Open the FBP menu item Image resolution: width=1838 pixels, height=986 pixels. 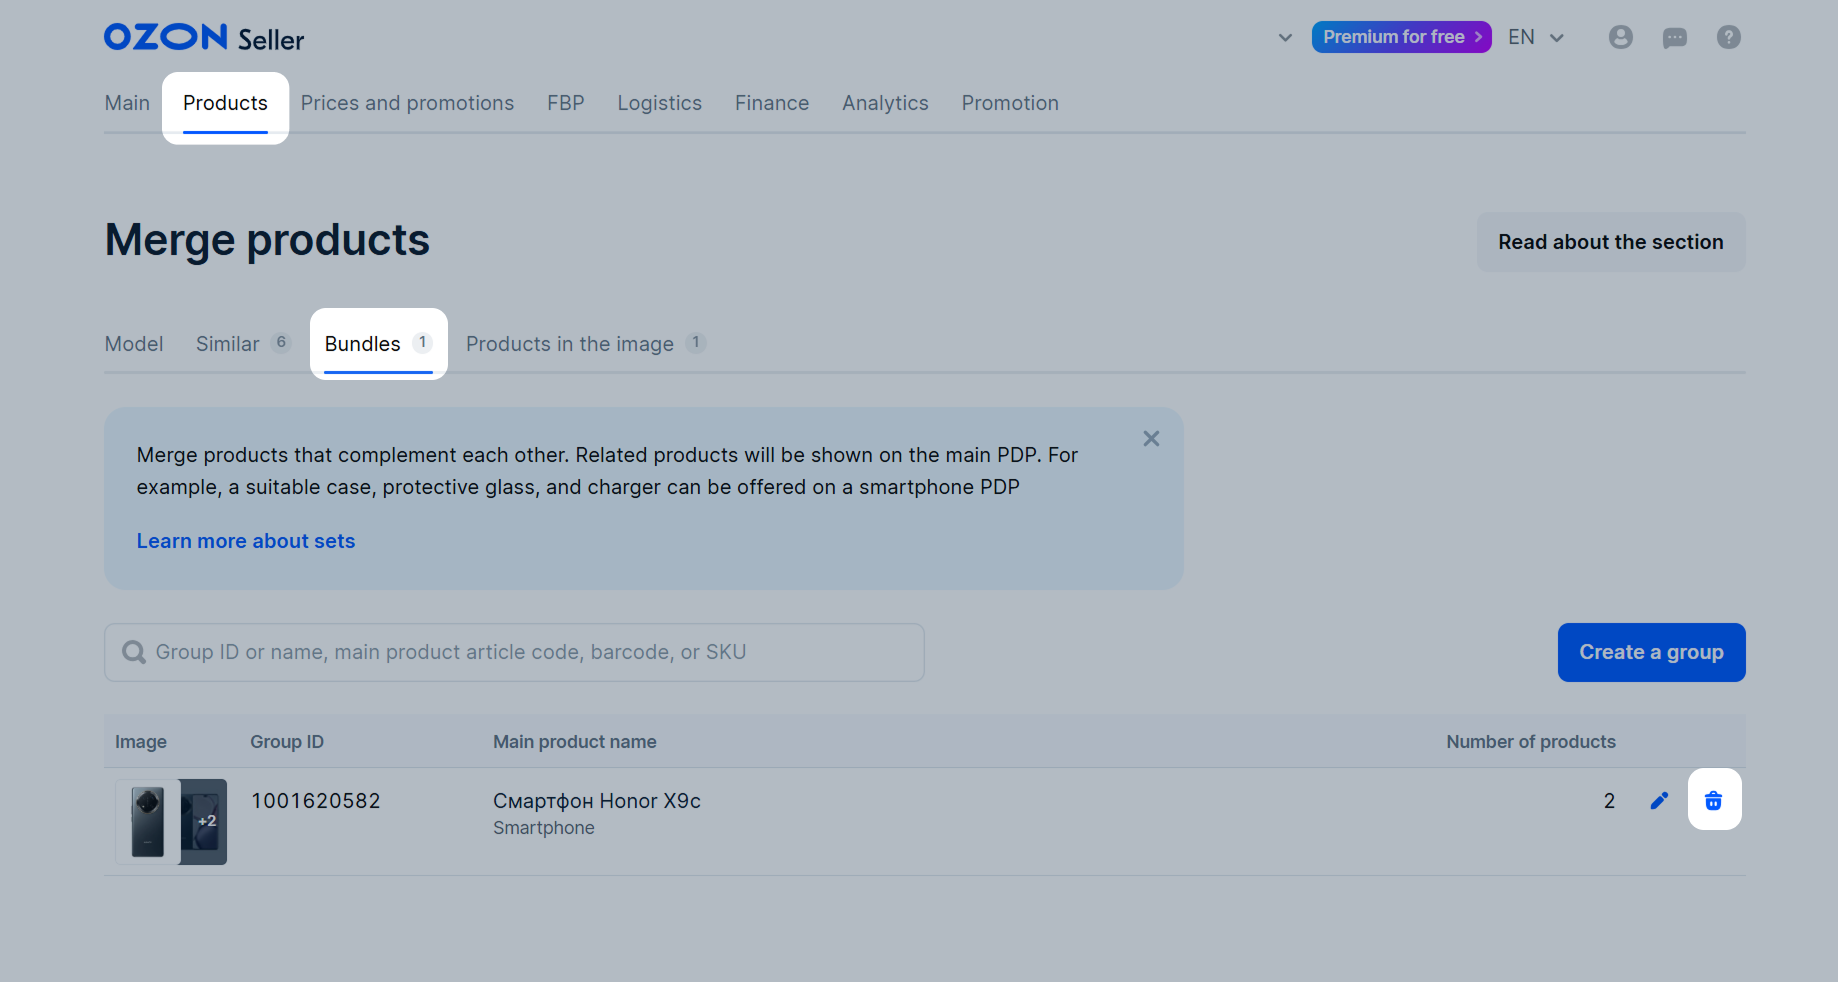tap(566, 103)
